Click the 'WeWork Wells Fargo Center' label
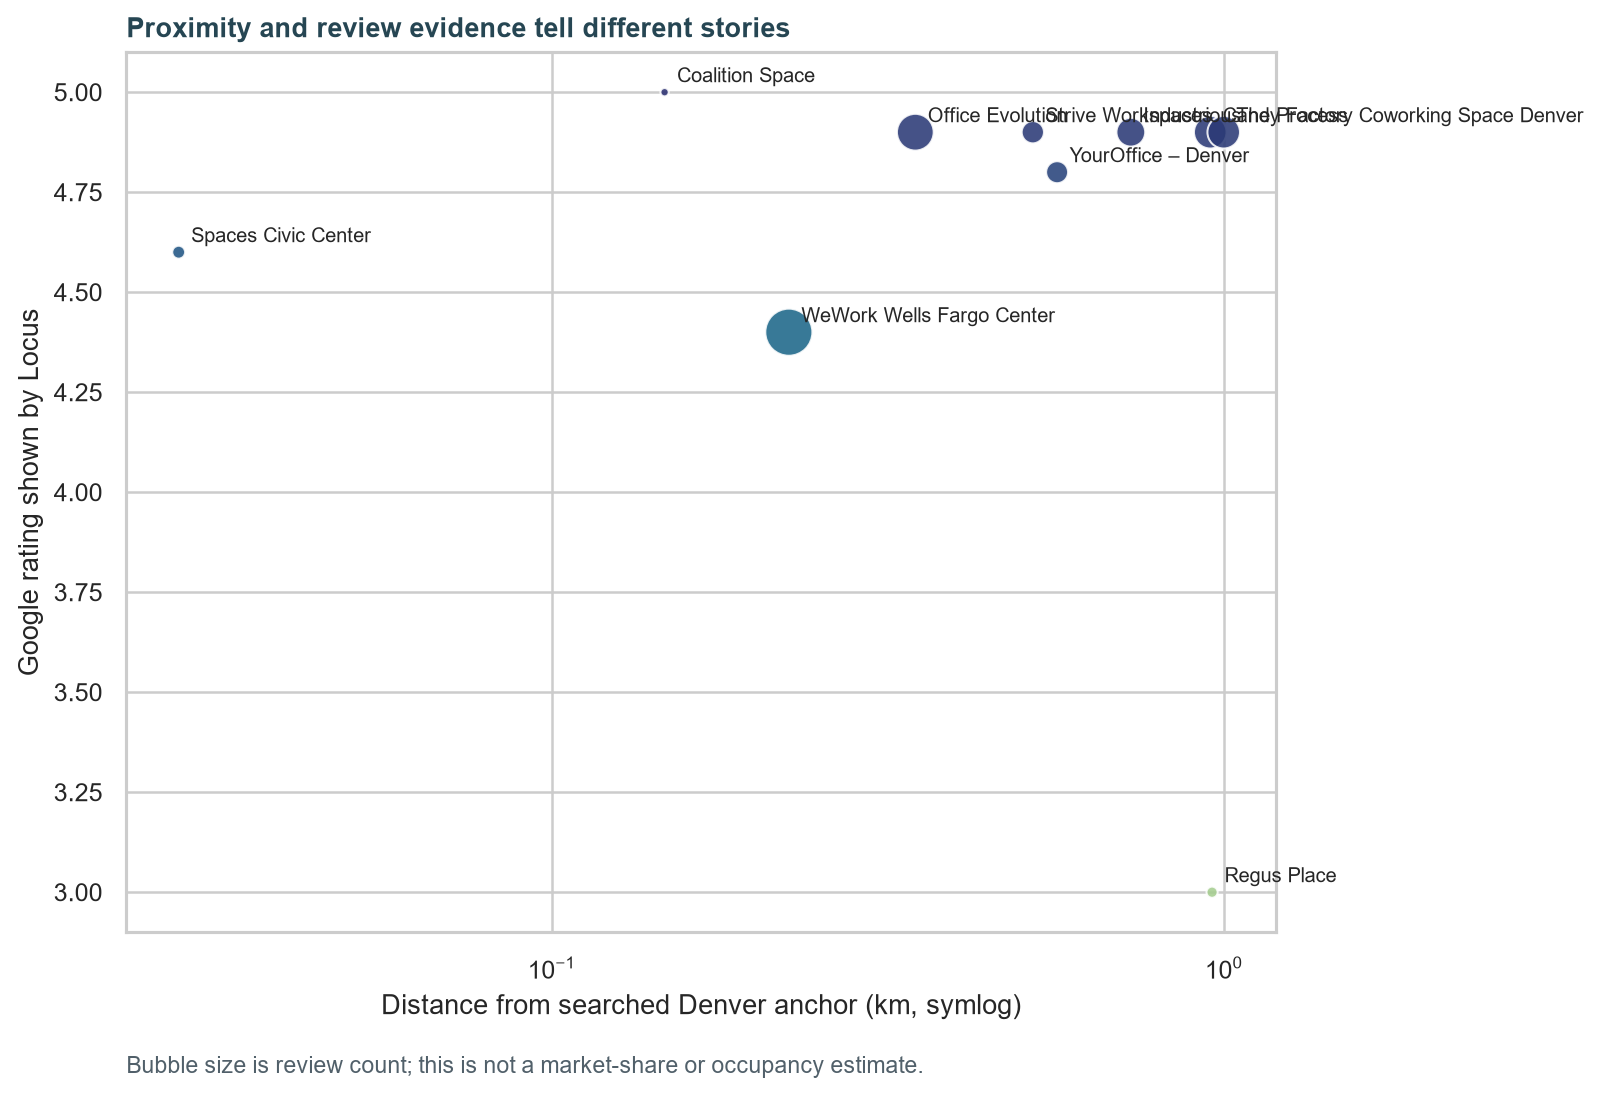This screenshot has width=1601, height=1096. [x=928, y=316]
